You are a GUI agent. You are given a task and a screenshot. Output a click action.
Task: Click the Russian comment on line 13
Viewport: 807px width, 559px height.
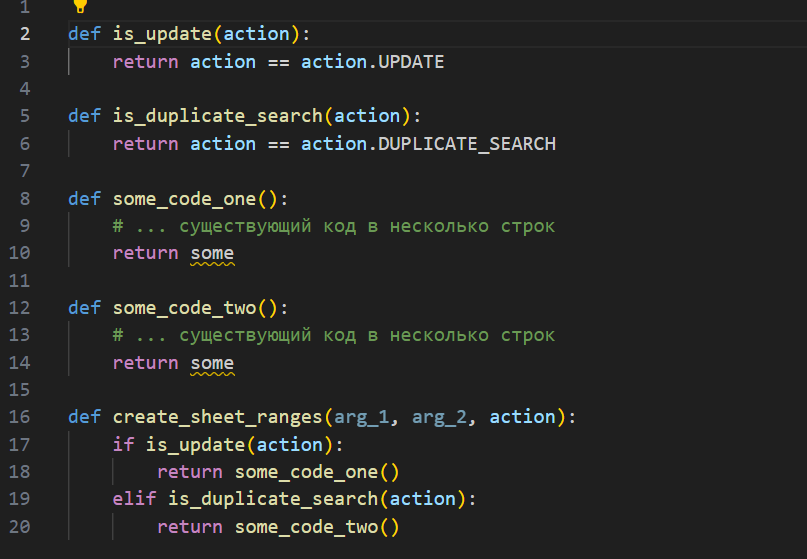coord(334,335)
